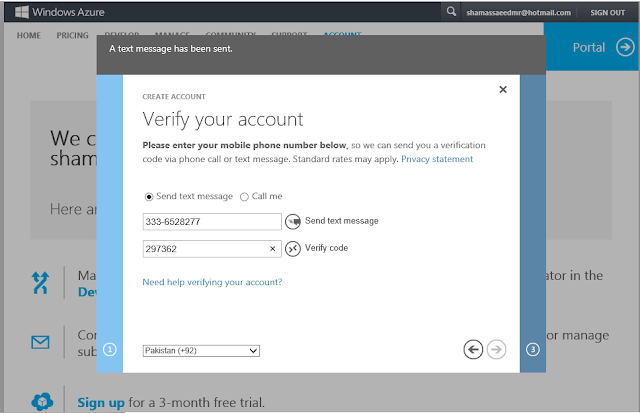Click the Send text message icon

(x=293, y=222)
